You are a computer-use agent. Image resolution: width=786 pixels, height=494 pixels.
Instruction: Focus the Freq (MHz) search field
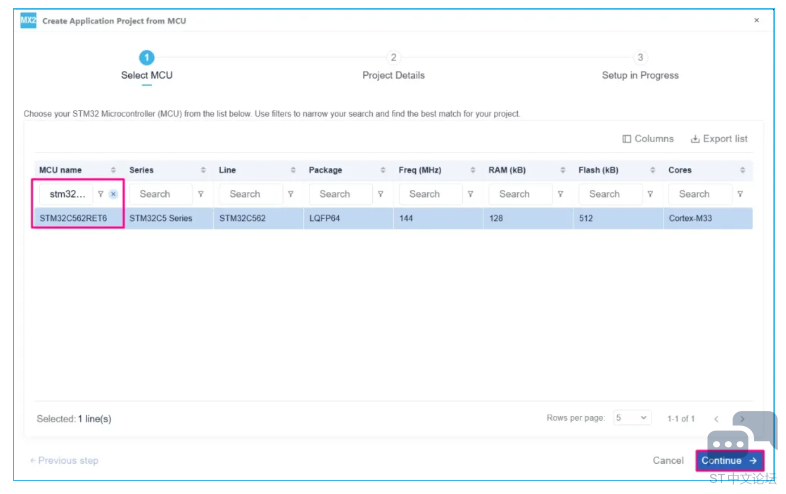[431, 194]
